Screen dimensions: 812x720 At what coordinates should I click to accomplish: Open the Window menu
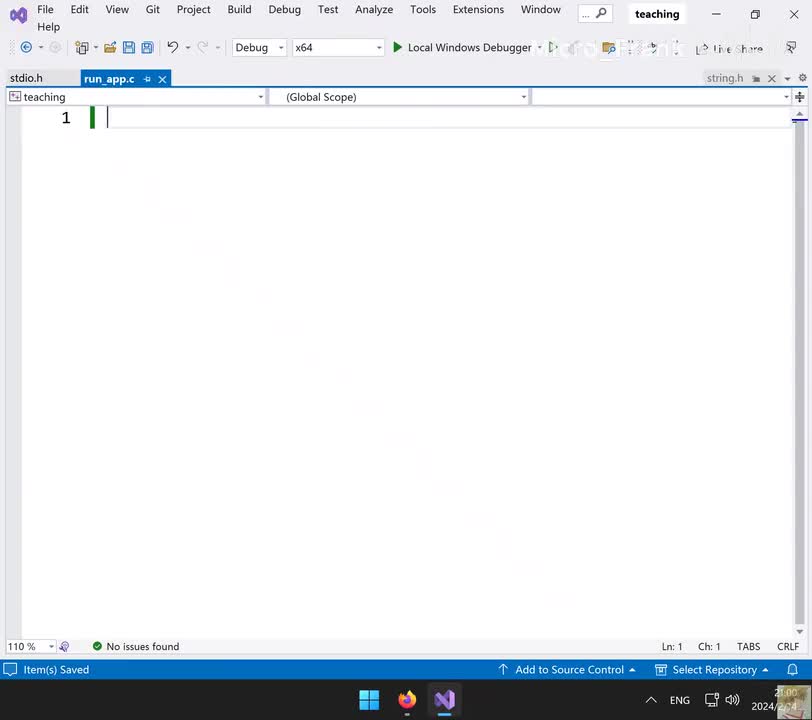click(x=541, y=9)
